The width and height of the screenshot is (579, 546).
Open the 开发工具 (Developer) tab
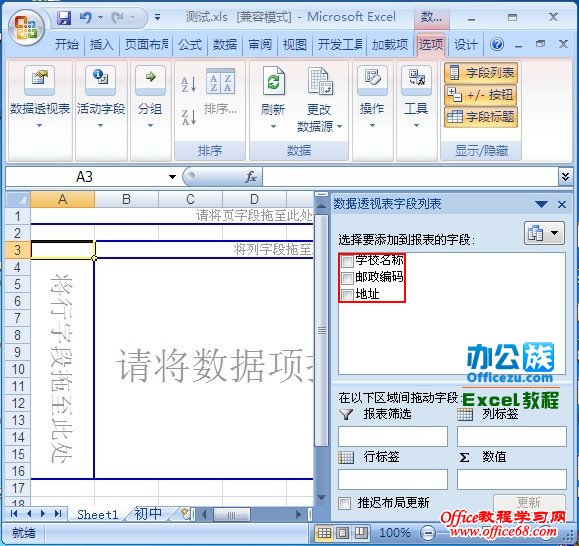pyautogui.click(x=340, y=45)
